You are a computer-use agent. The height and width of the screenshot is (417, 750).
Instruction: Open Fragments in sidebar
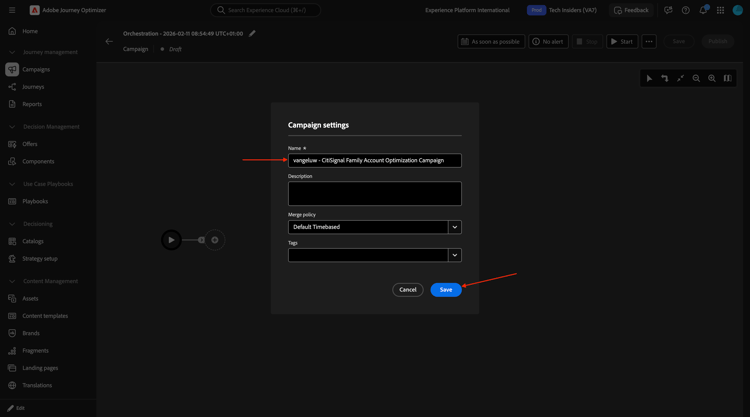click(35, 351)
